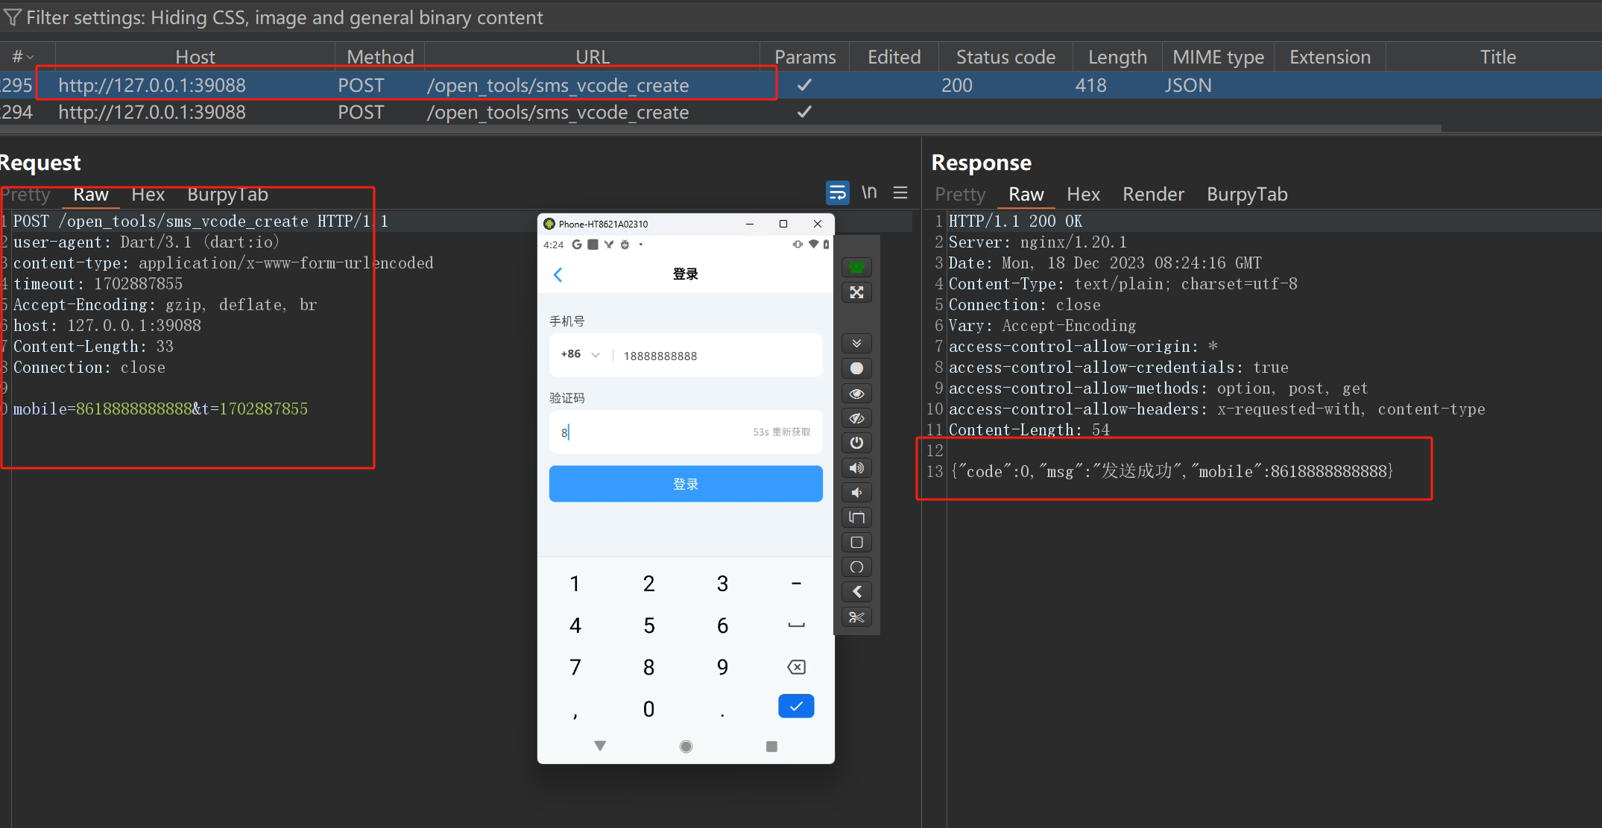Toggle word wrap icon in Request panel
Viewport: 1602px width, 828px height.
coord(837,192)
